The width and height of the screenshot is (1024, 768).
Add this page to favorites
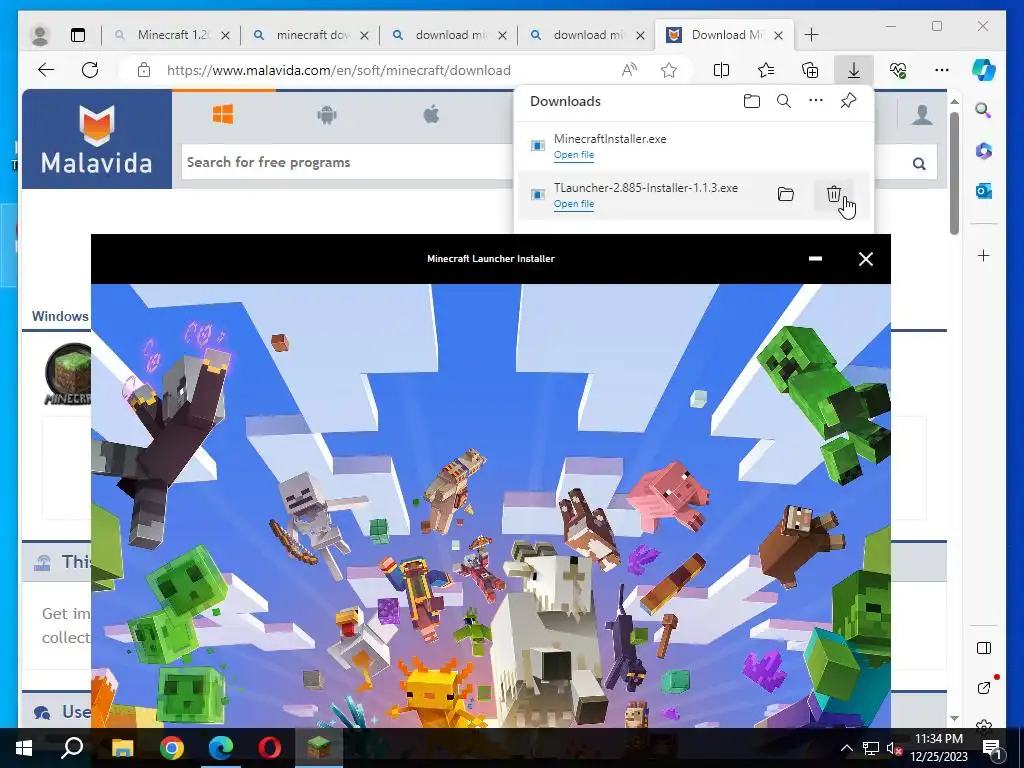pyautogui.click(x=669, y=70)
